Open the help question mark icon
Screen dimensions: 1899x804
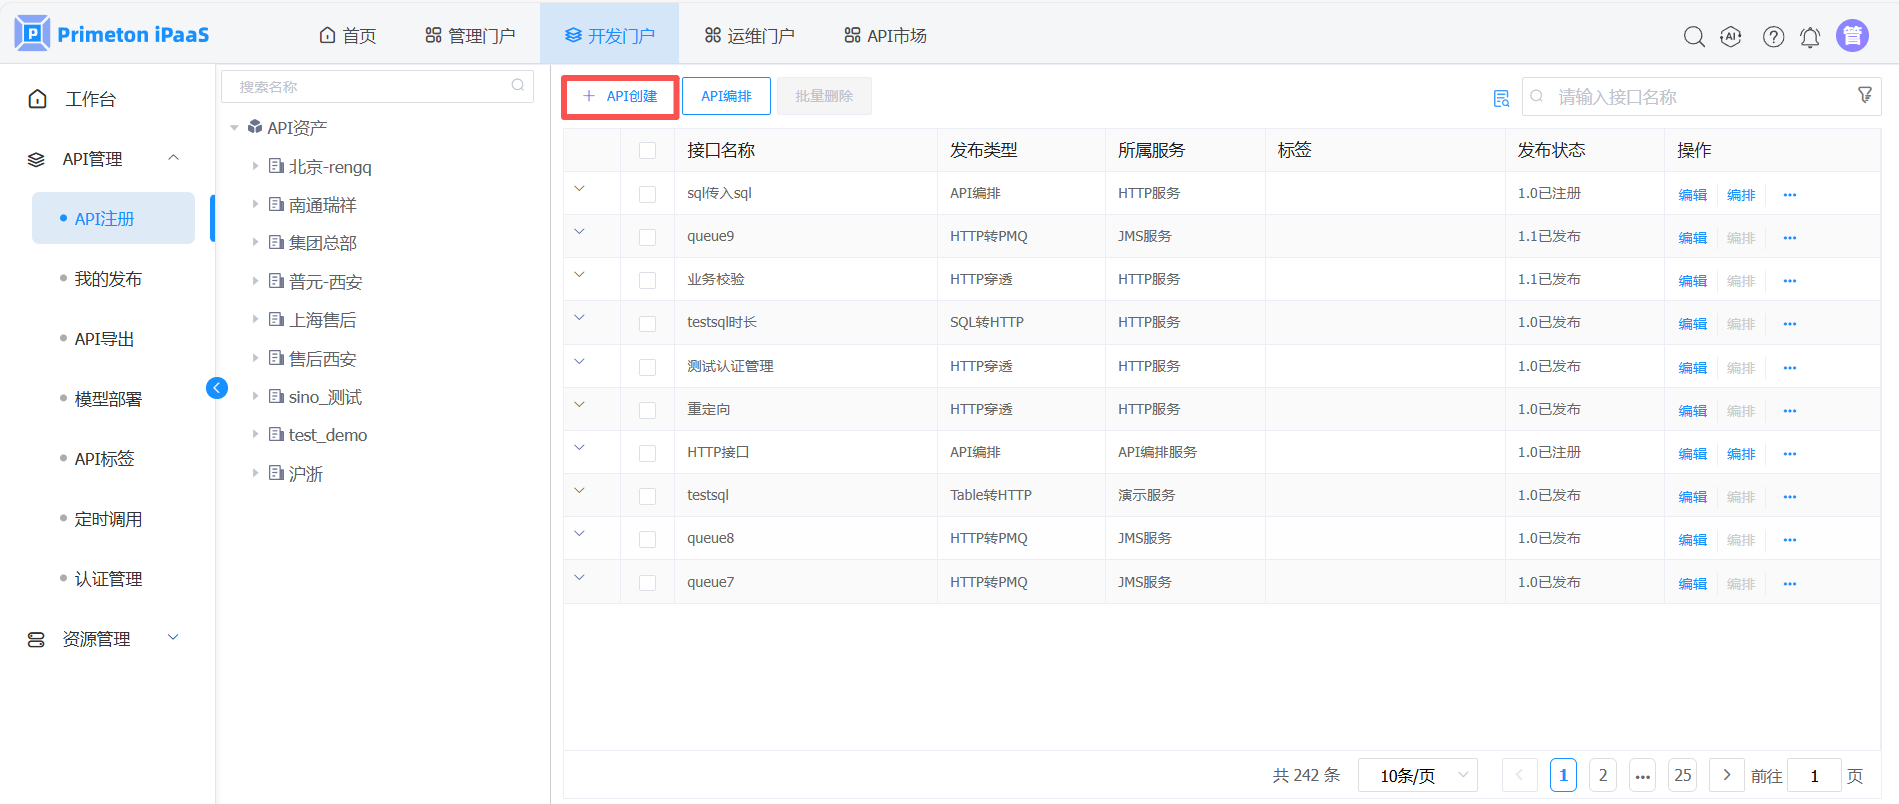pos(1773,37)
